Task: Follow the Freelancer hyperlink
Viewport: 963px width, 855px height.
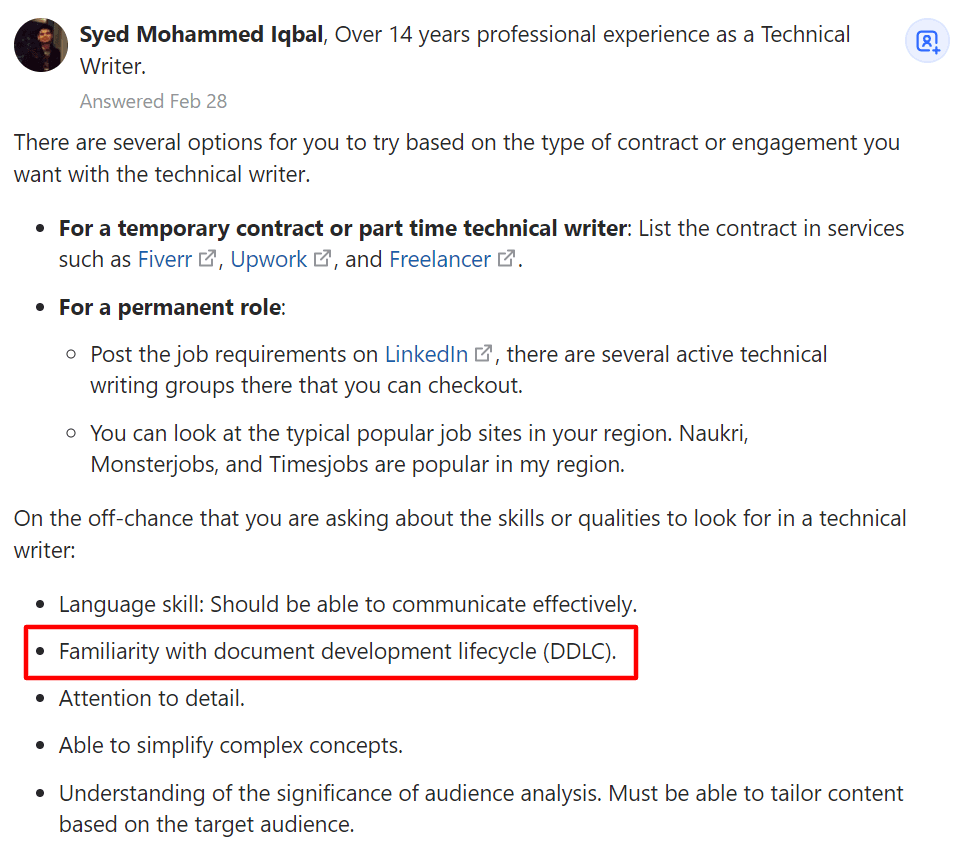Action: [440, 259]
